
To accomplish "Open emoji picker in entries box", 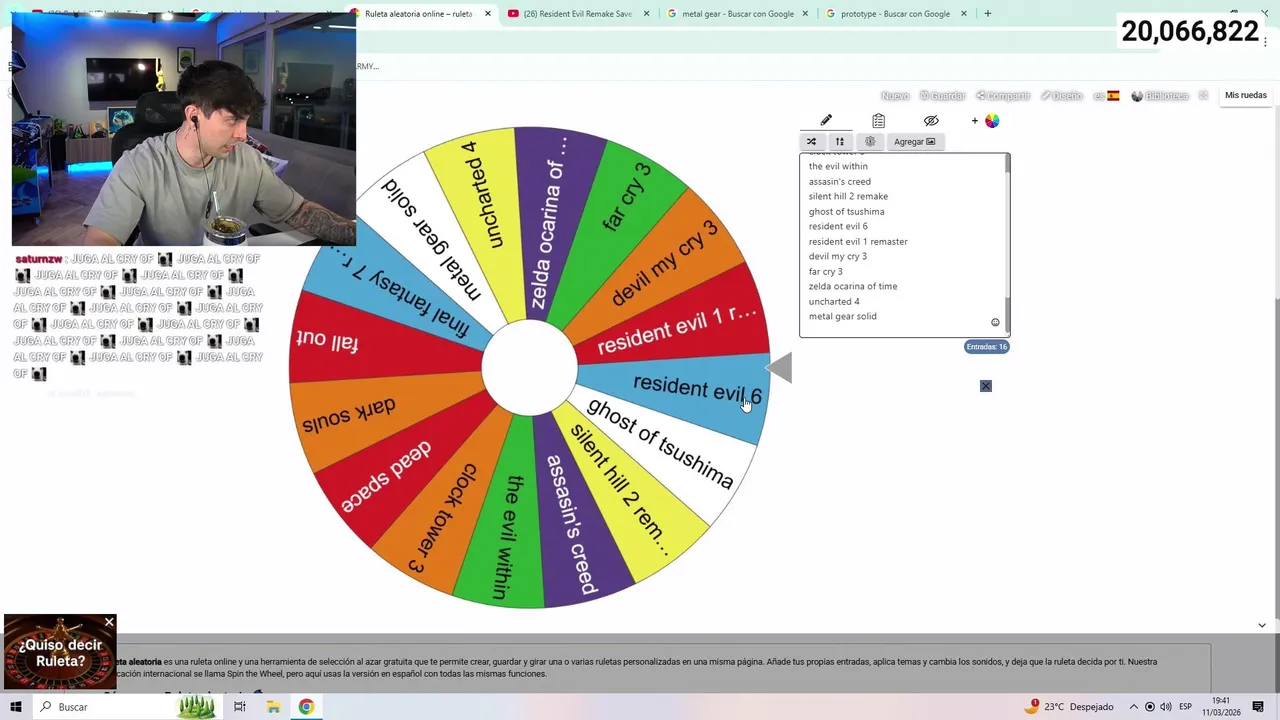I will (995, 322).
